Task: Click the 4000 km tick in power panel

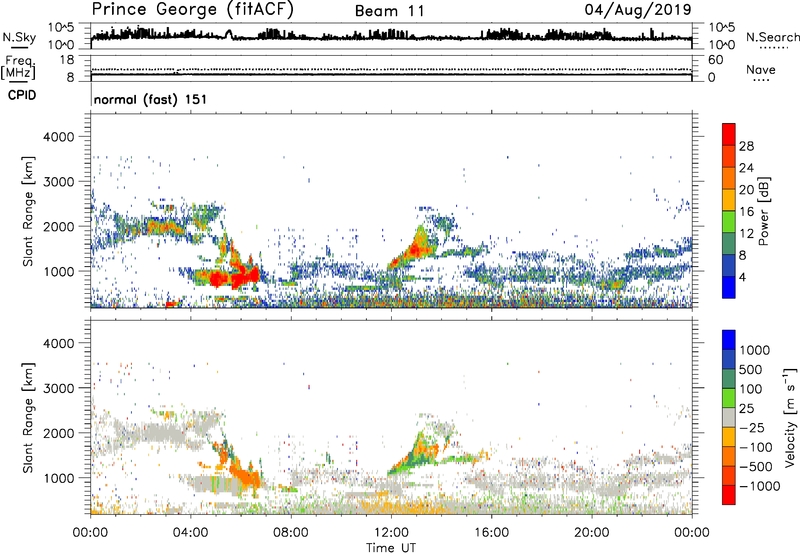Action: (x=59, y=137)
